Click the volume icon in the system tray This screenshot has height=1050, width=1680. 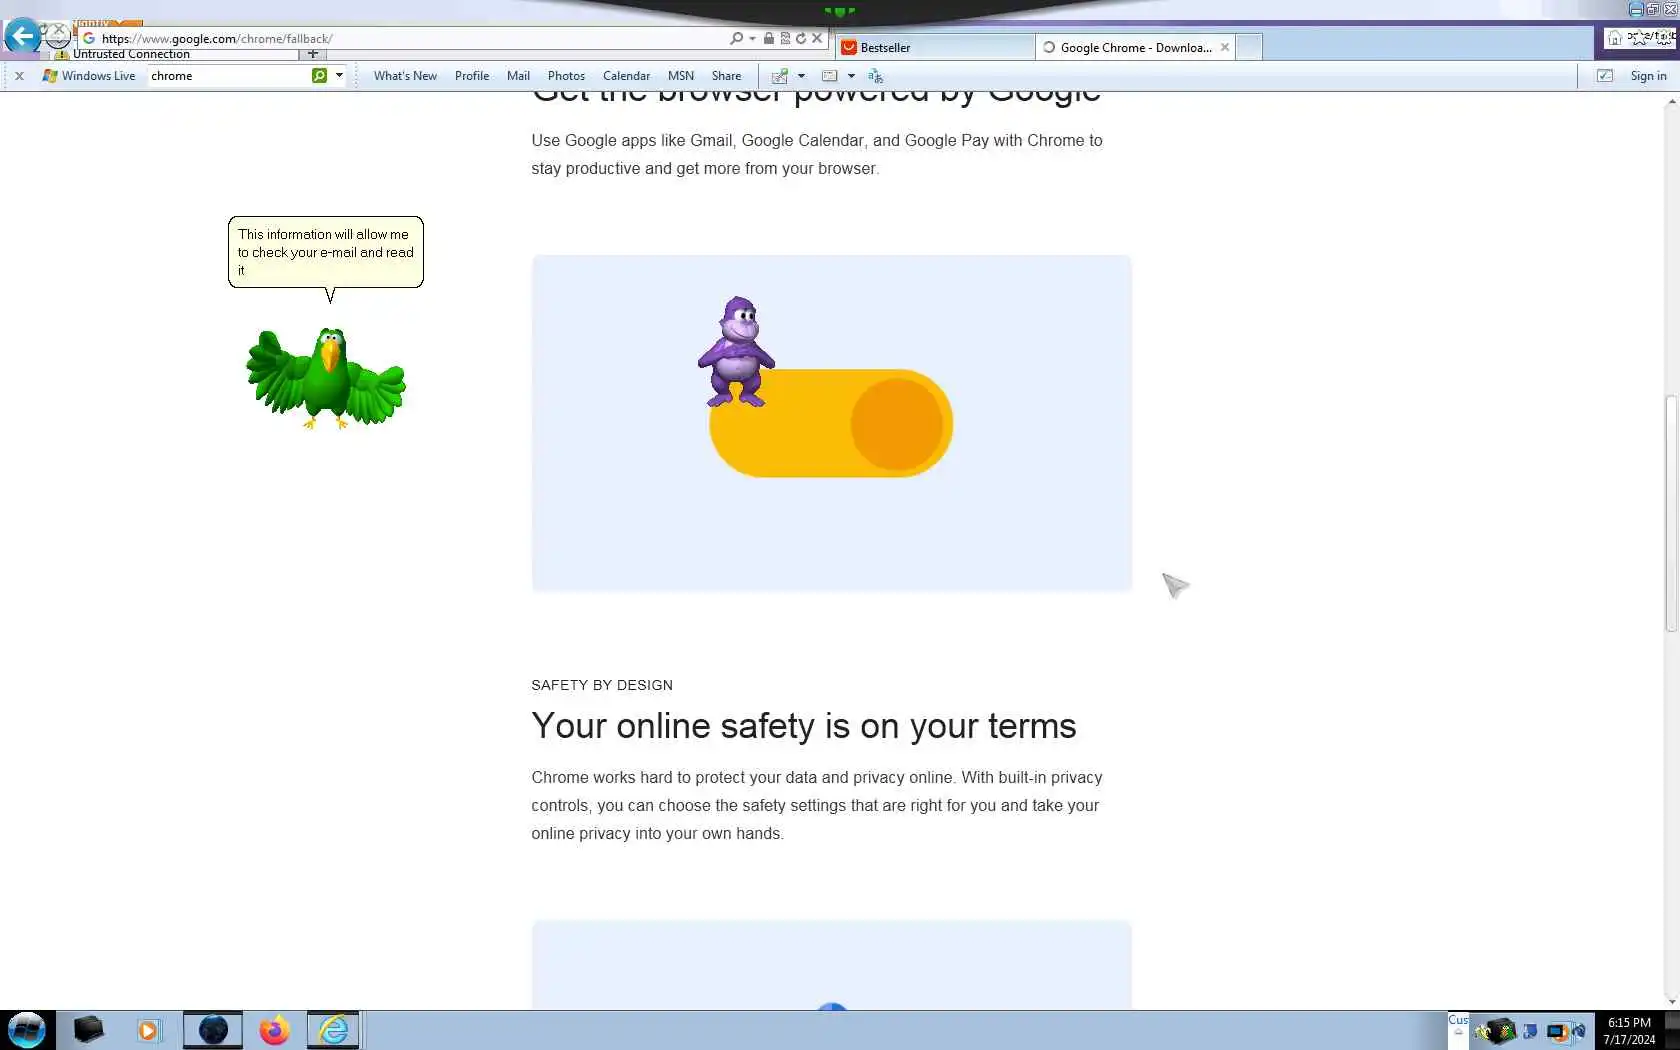[1579, 1031]
